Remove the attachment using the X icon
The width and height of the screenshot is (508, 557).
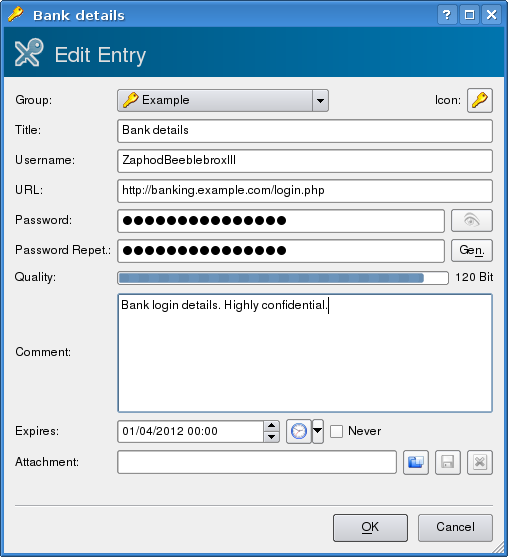480,462
